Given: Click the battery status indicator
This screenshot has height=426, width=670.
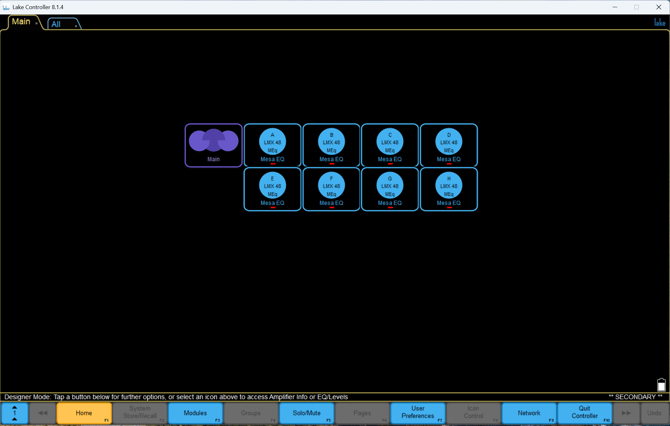Looking at the screenshot, I should tap(661, 385).
